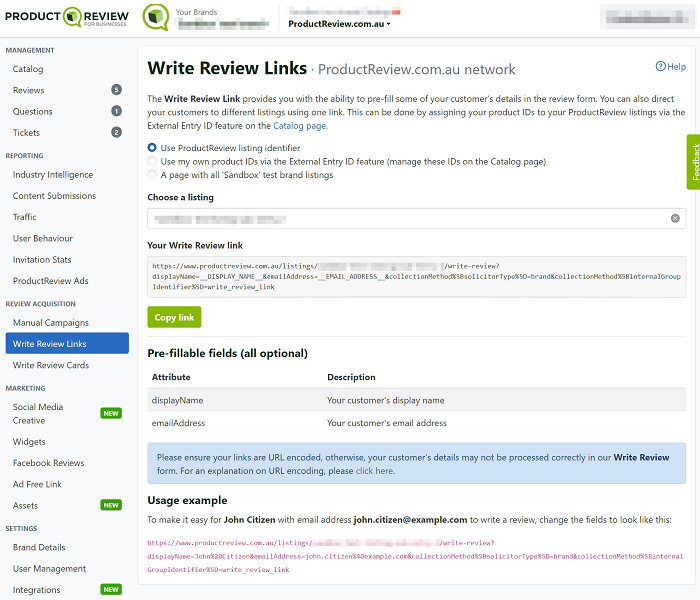Open Assets in the sidebar
This screenshot has width=700, height=600.
[x=25, y=506]
